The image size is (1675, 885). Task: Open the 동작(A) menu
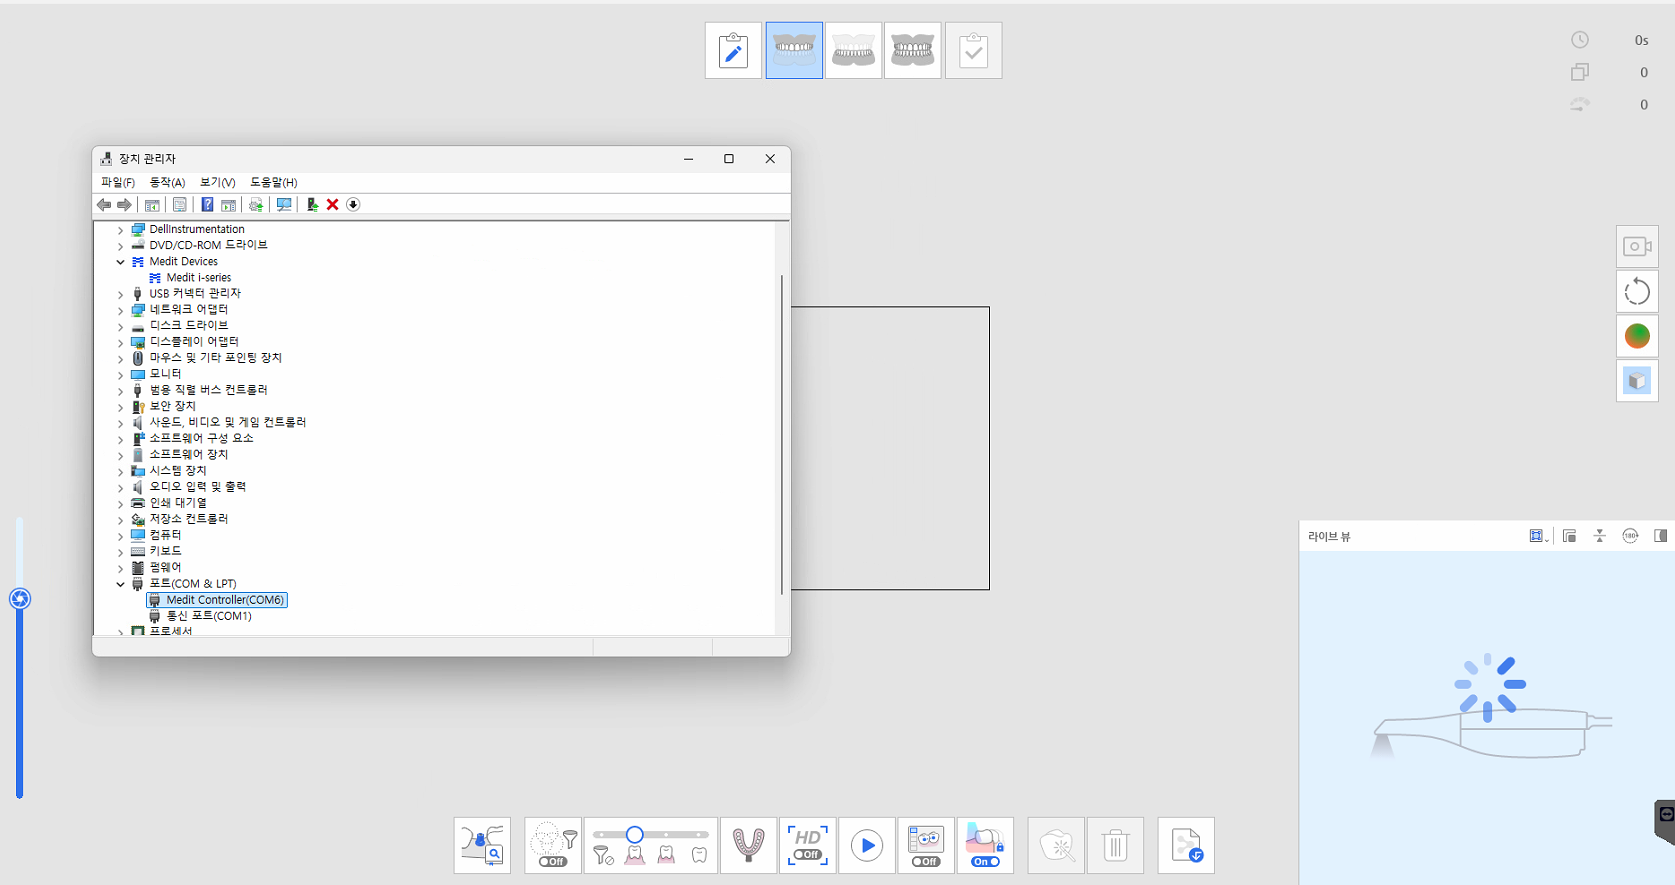(167, 182)
